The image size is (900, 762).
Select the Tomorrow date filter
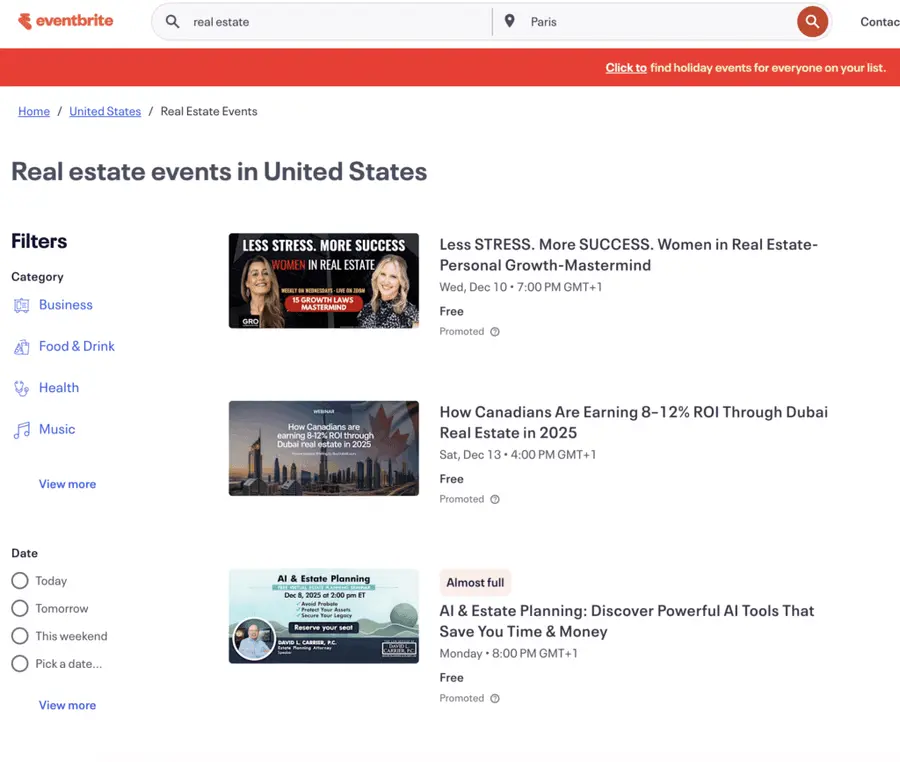19,608
